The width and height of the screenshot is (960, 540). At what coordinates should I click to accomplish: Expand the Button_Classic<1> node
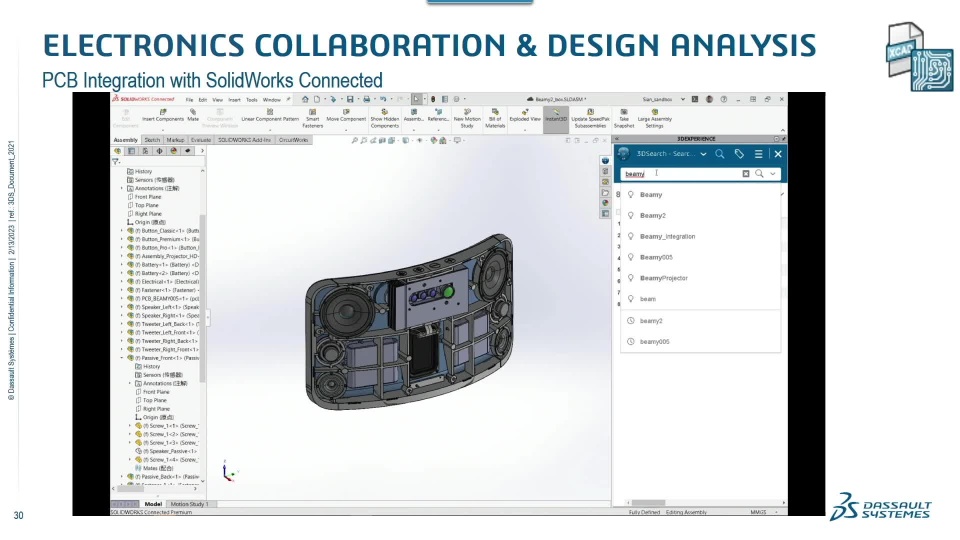(122, 231)
